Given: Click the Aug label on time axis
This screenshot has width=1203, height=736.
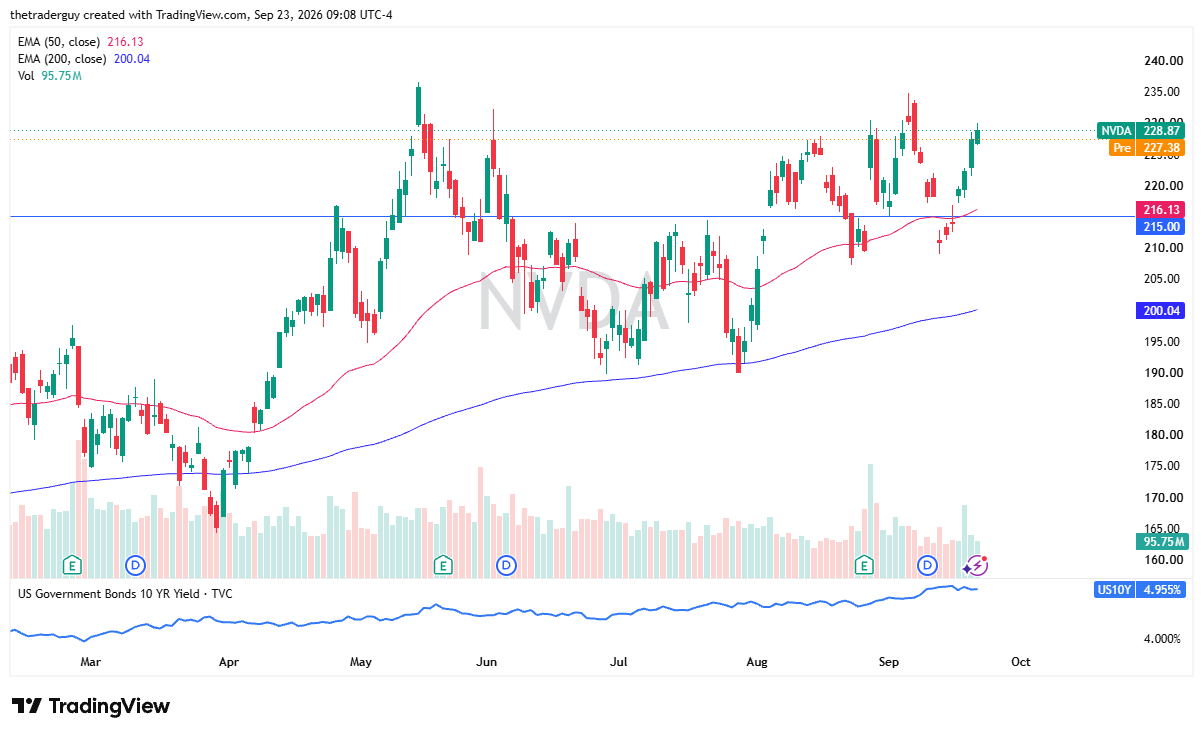Looking at the screenshot, I should pyautogui.click(x=758, y=661).
